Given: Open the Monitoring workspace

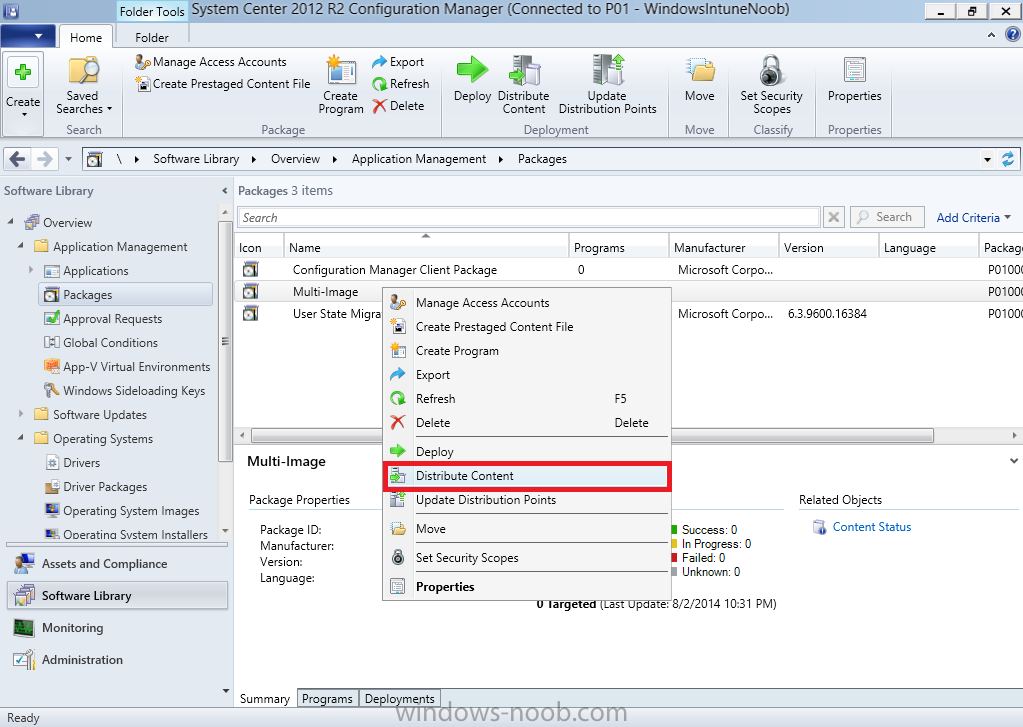Looking at the screenshot, I should click(117, 628).
